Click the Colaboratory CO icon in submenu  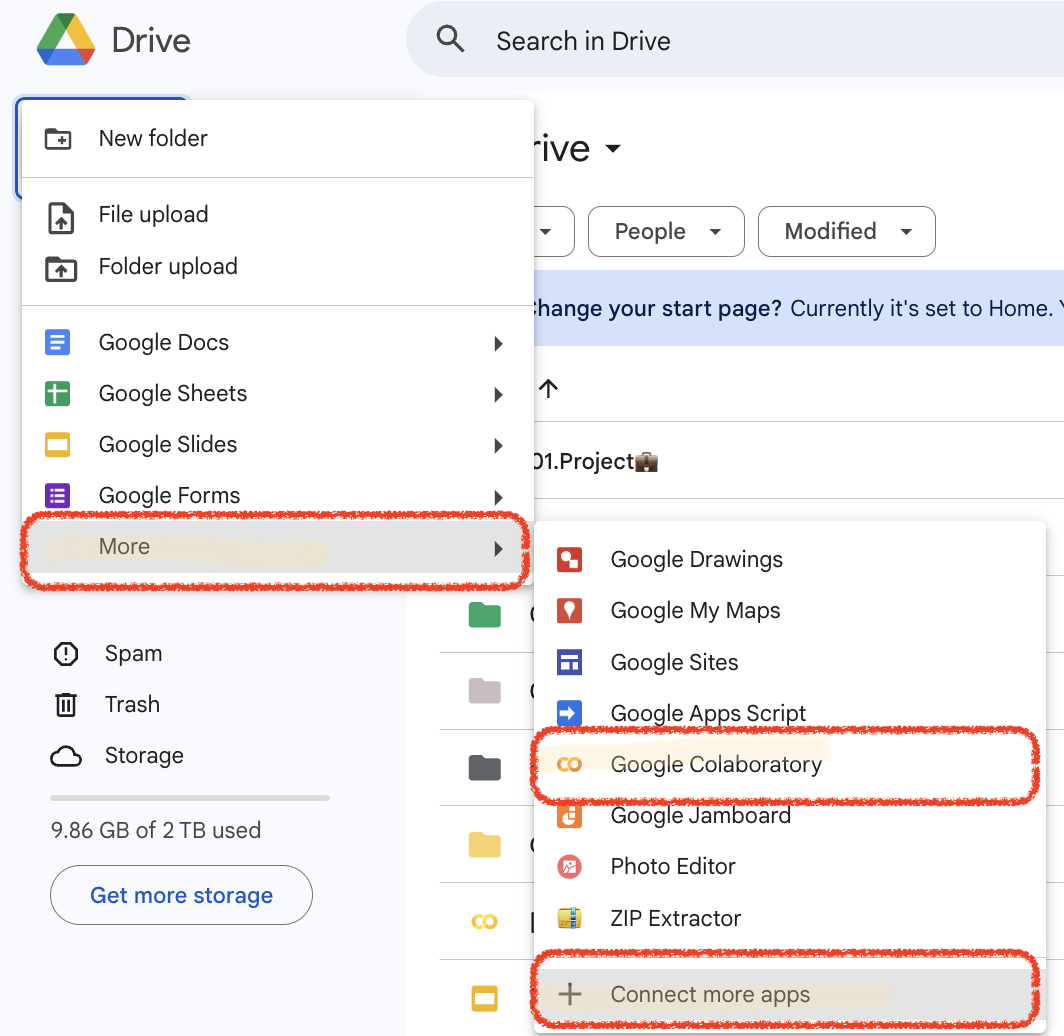(x=569, y=765)
